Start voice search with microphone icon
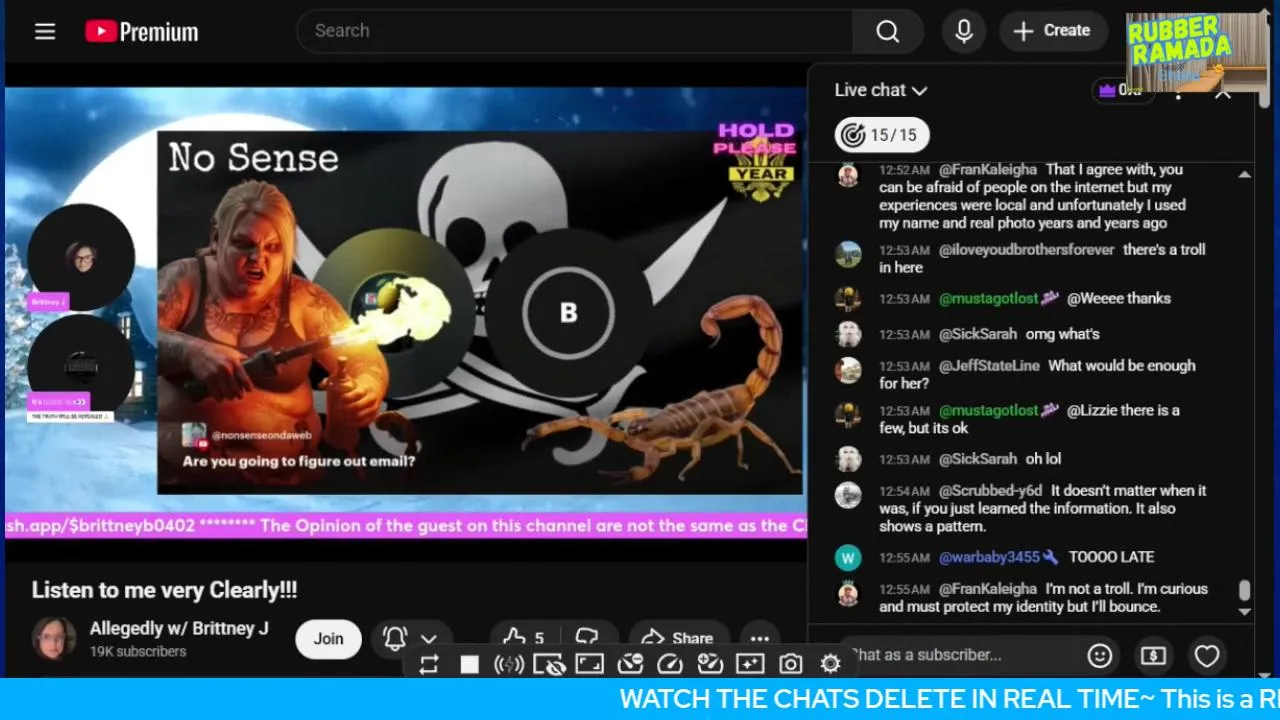The width and height of the screenshot is (1280, 720). (964, 31)
